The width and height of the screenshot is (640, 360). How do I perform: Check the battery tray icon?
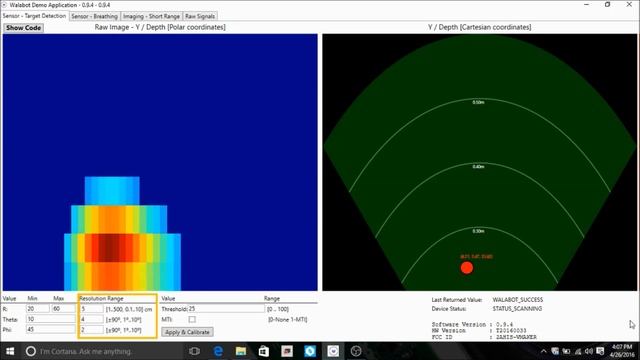pyautogui.click(x=566, y=351)
